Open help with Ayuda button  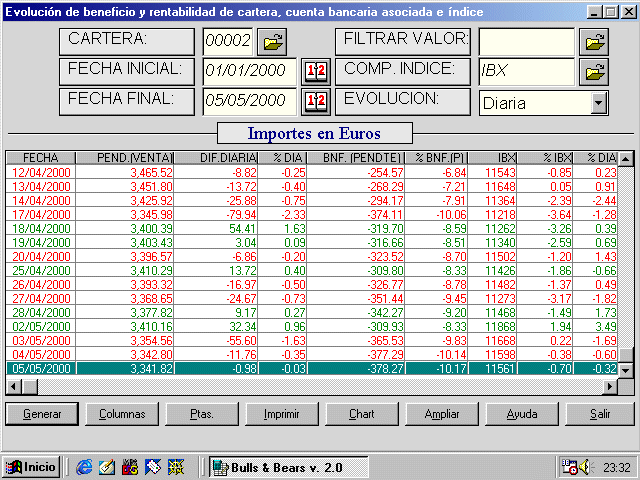pyautogui.click(x=522, y=414)
